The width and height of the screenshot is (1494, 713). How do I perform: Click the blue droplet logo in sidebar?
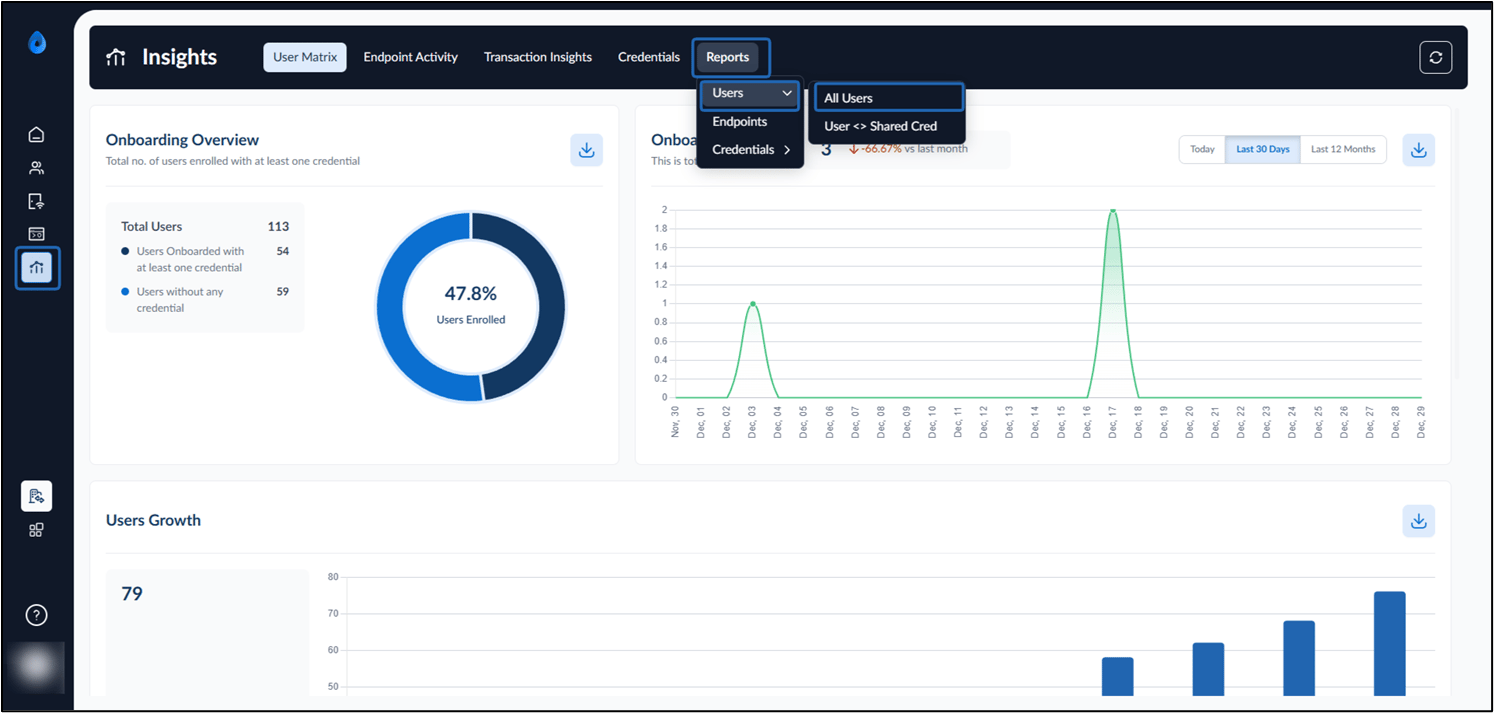pos(37,44)
